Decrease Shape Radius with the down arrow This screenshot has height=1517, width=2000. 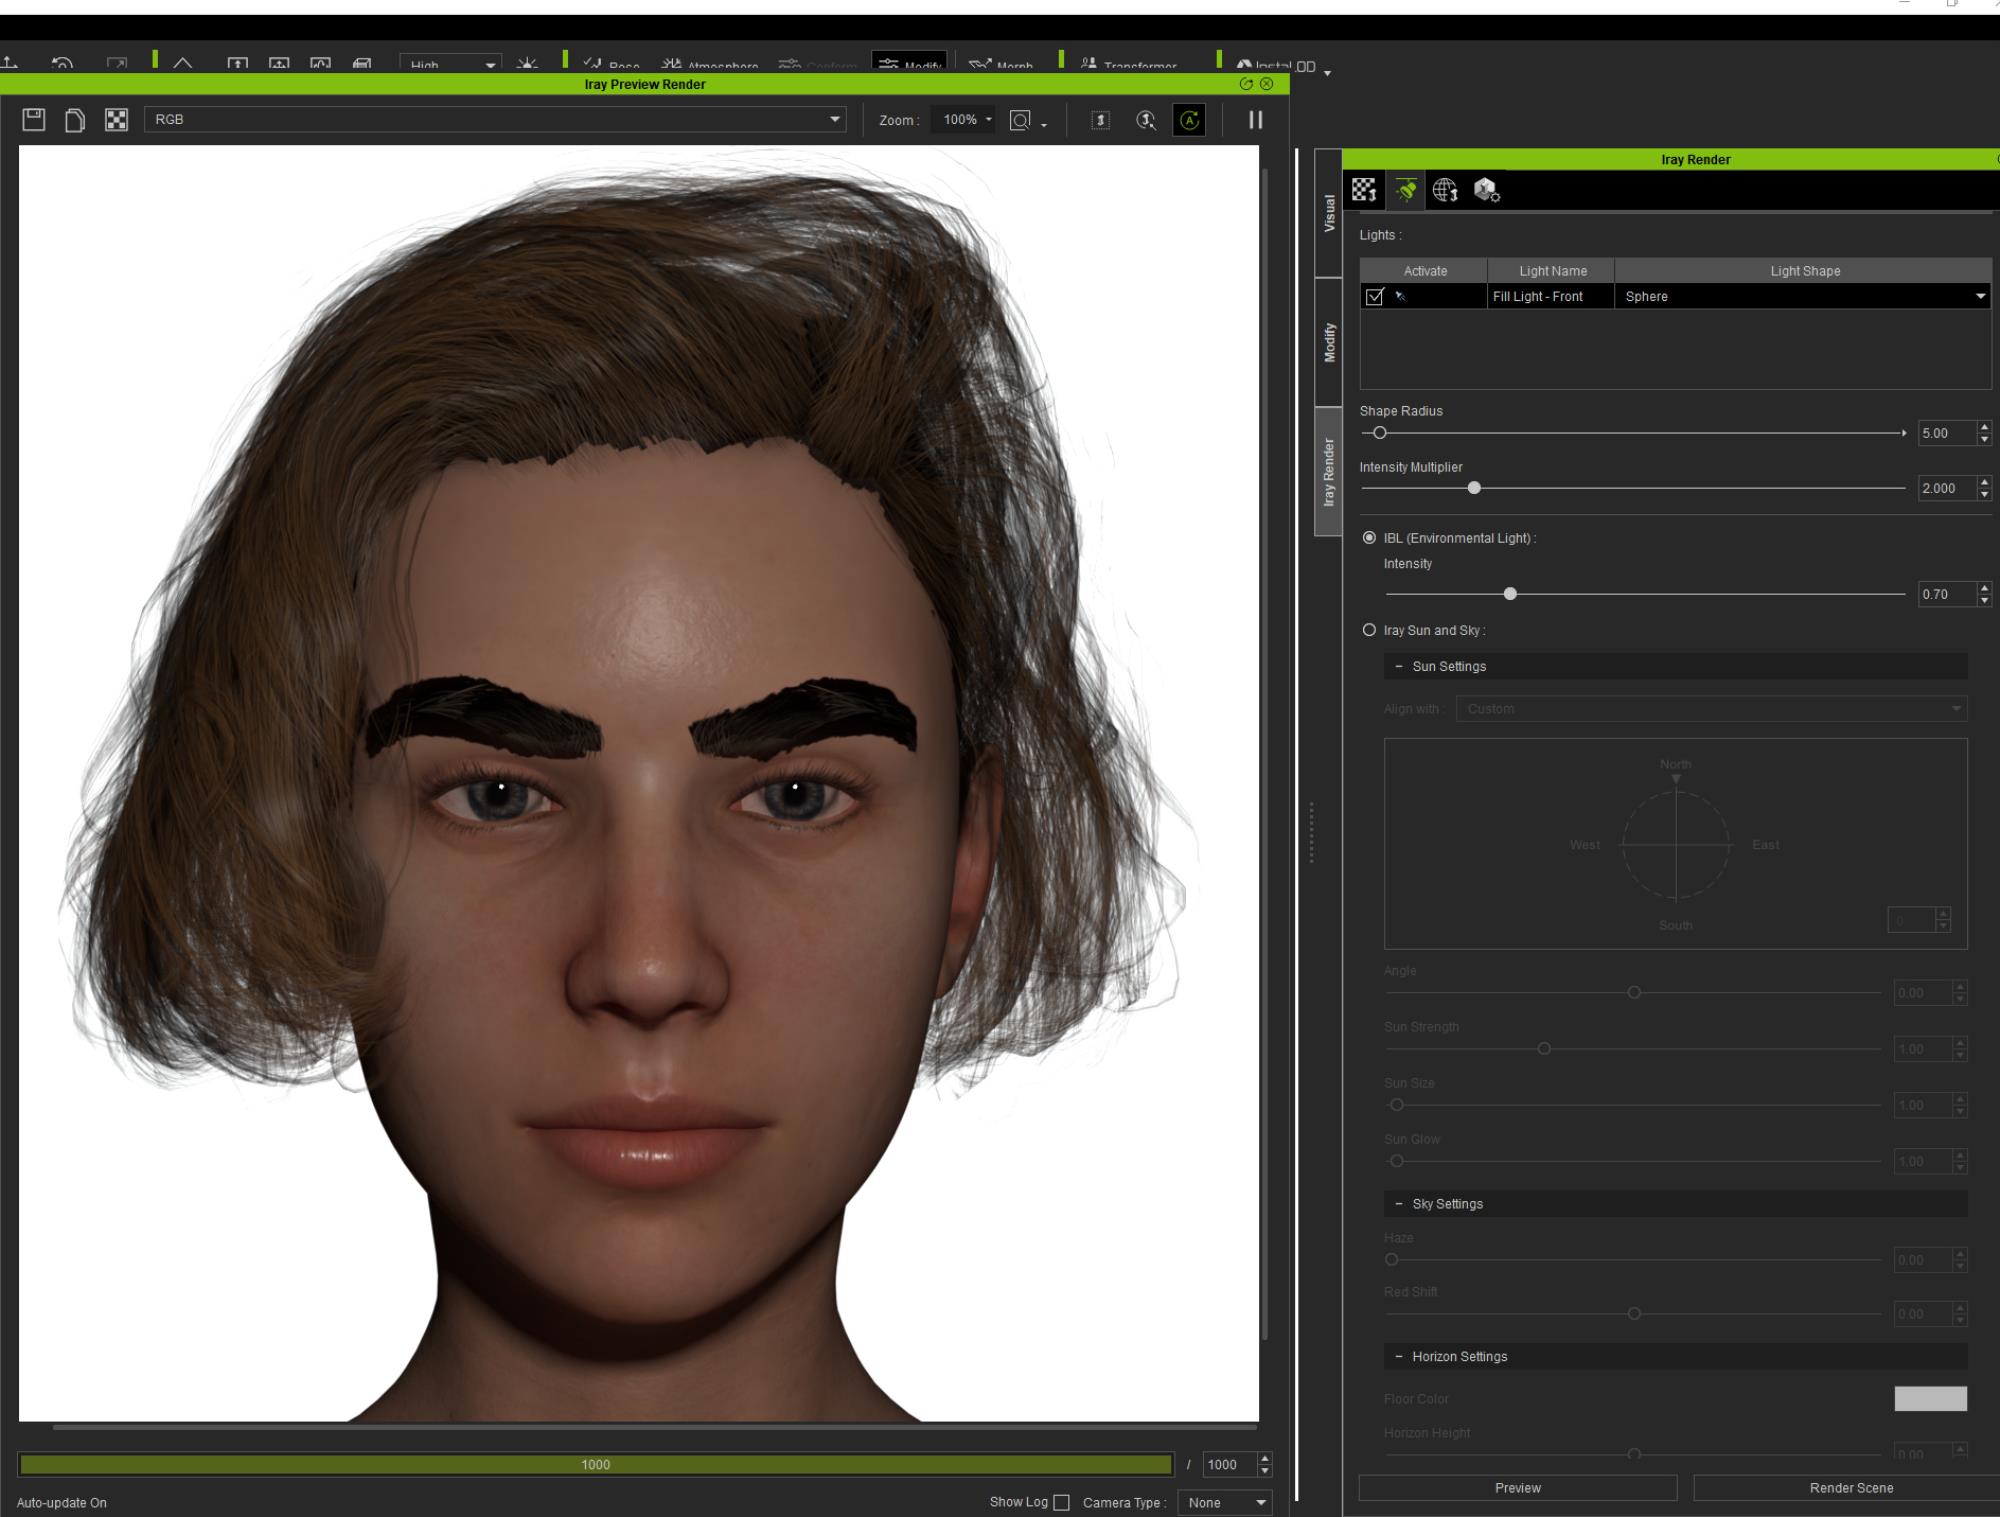coord(1985,439)
